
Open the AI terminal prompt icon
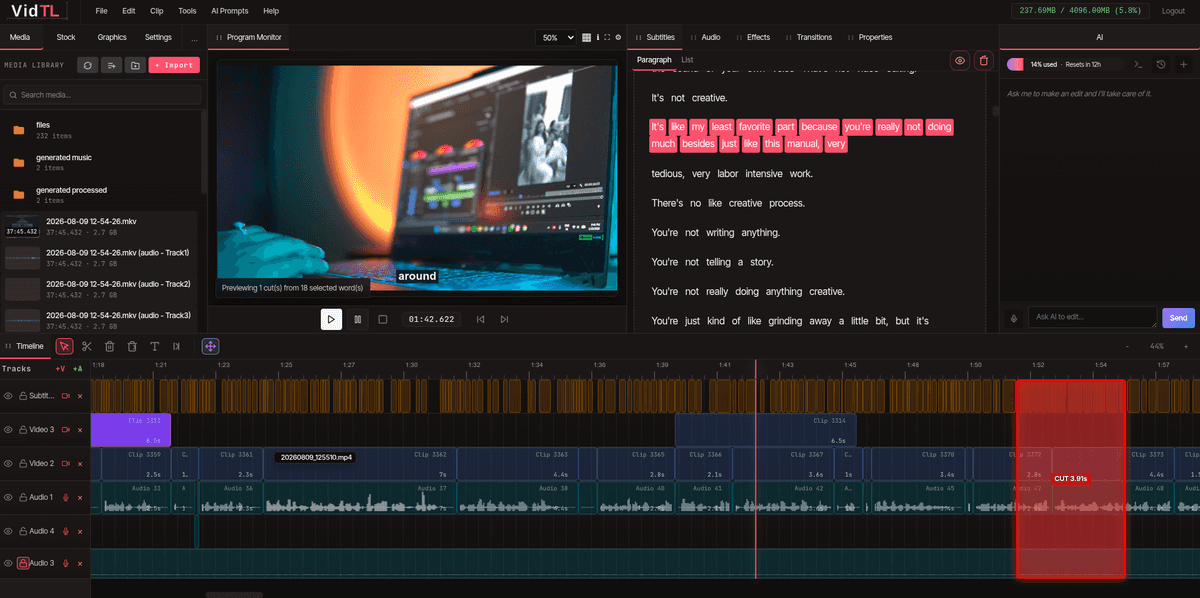[1137, 64]
